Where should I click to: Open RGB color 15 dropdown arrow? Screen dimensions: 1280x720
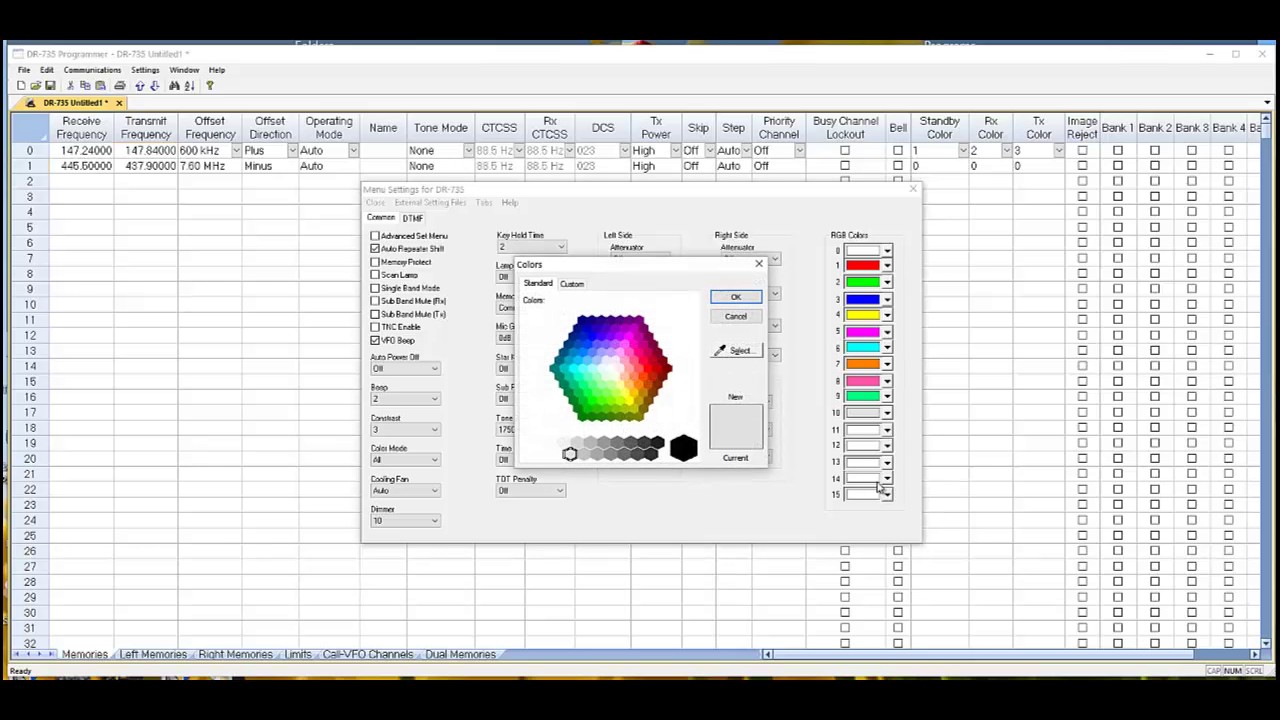click(x=887, y=495)
